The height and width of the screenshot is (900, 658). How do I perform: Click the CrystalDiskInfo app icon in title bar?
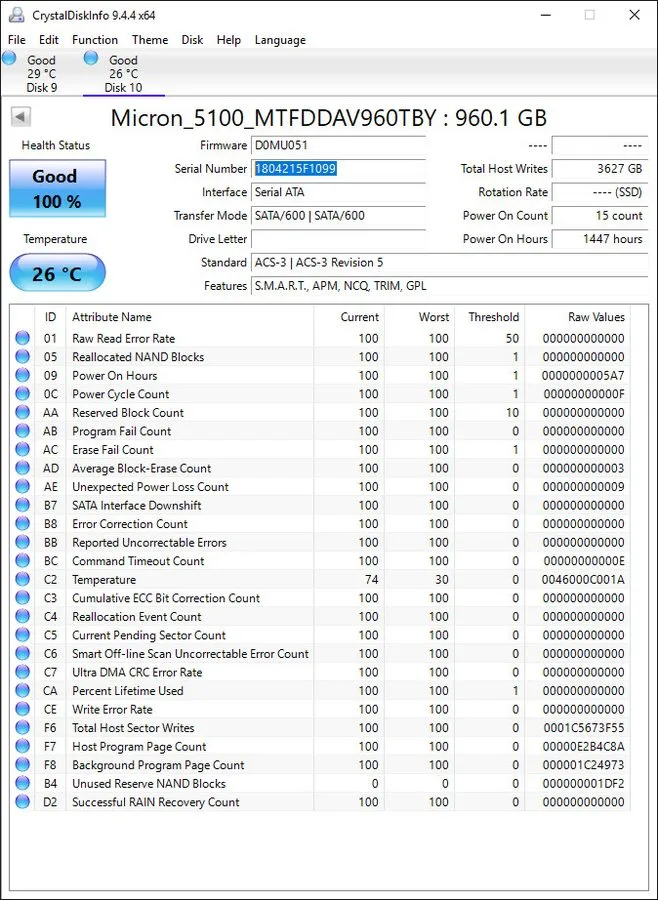tap(17, 15)
